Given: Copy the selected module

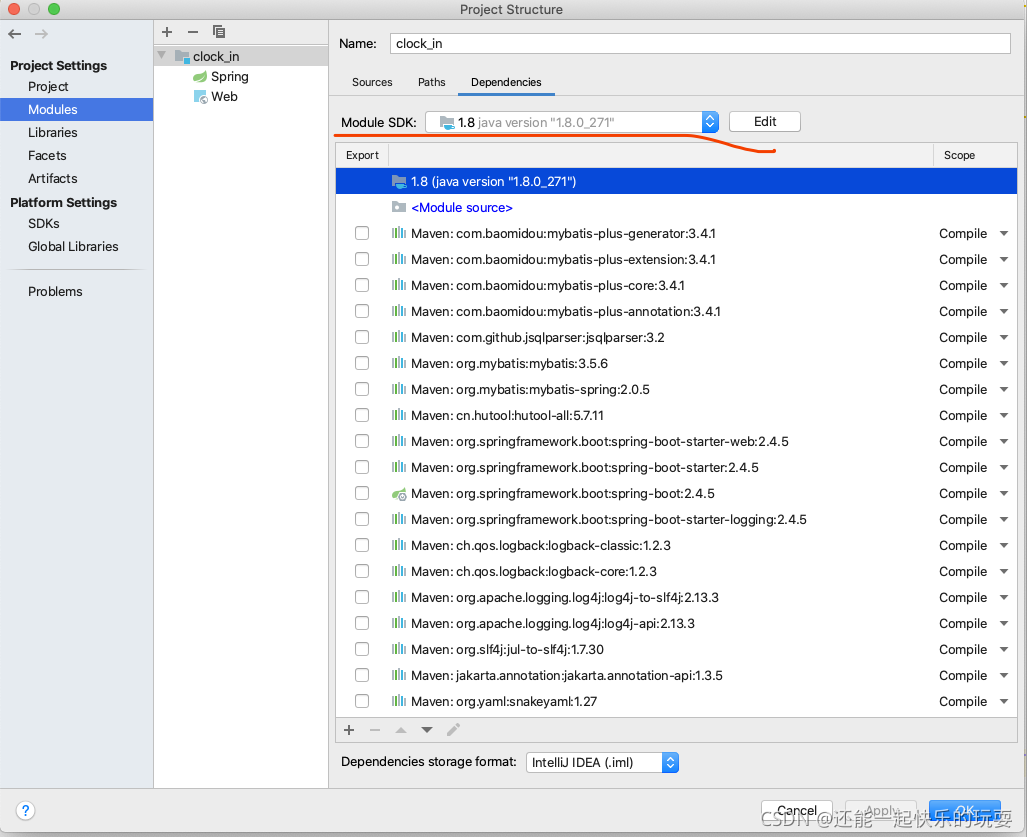Looking at the screenshot, I should (219, 31).
